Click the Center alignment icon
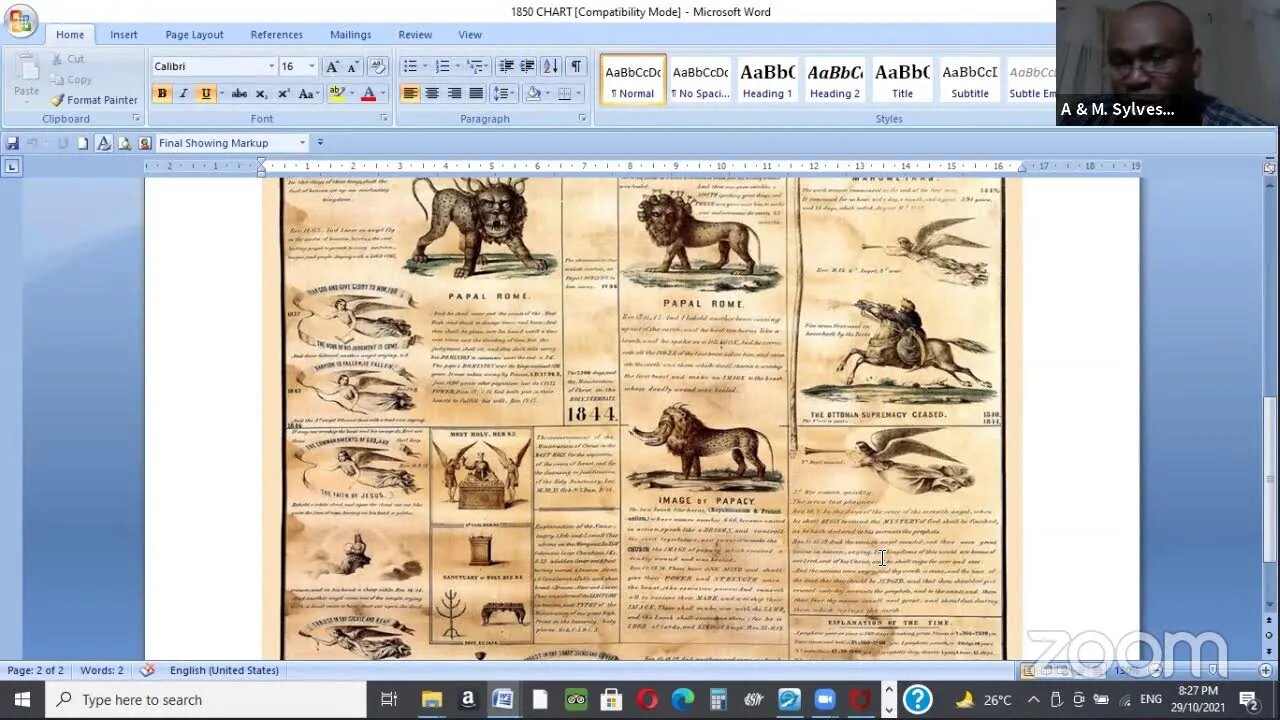The width and height of the screenshot is (1280, 720). coord(432,93)
